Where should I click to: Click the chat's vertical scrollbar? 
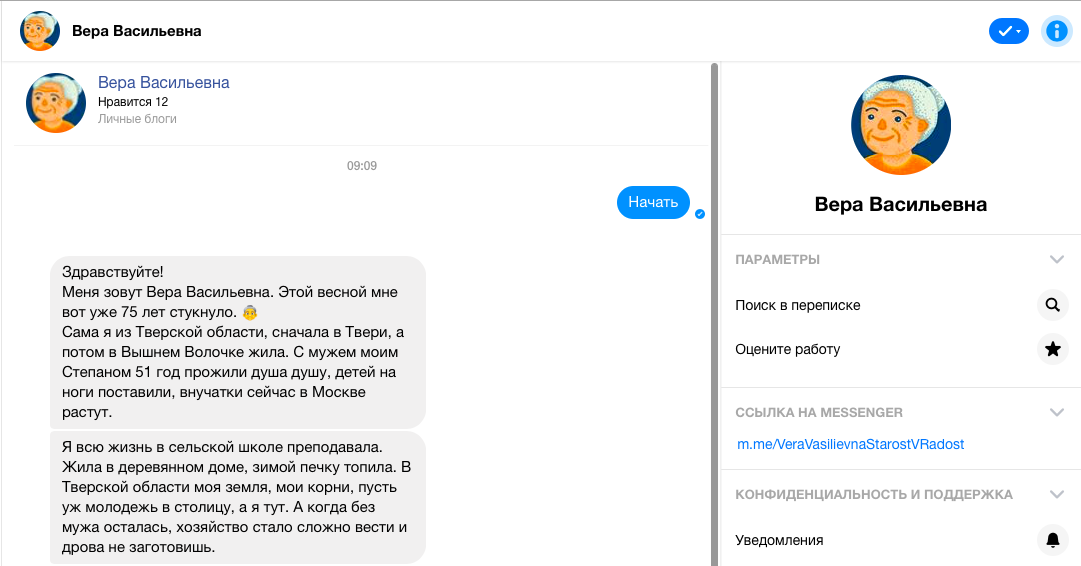[x=714, y=300]
